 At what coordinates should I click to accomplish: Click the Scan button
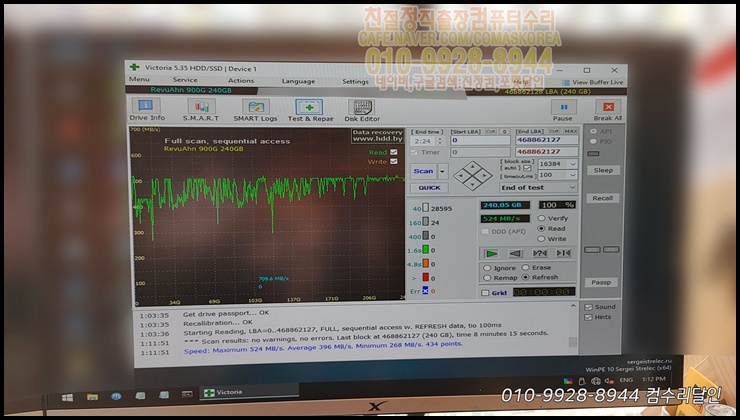[x=423, y=171]
